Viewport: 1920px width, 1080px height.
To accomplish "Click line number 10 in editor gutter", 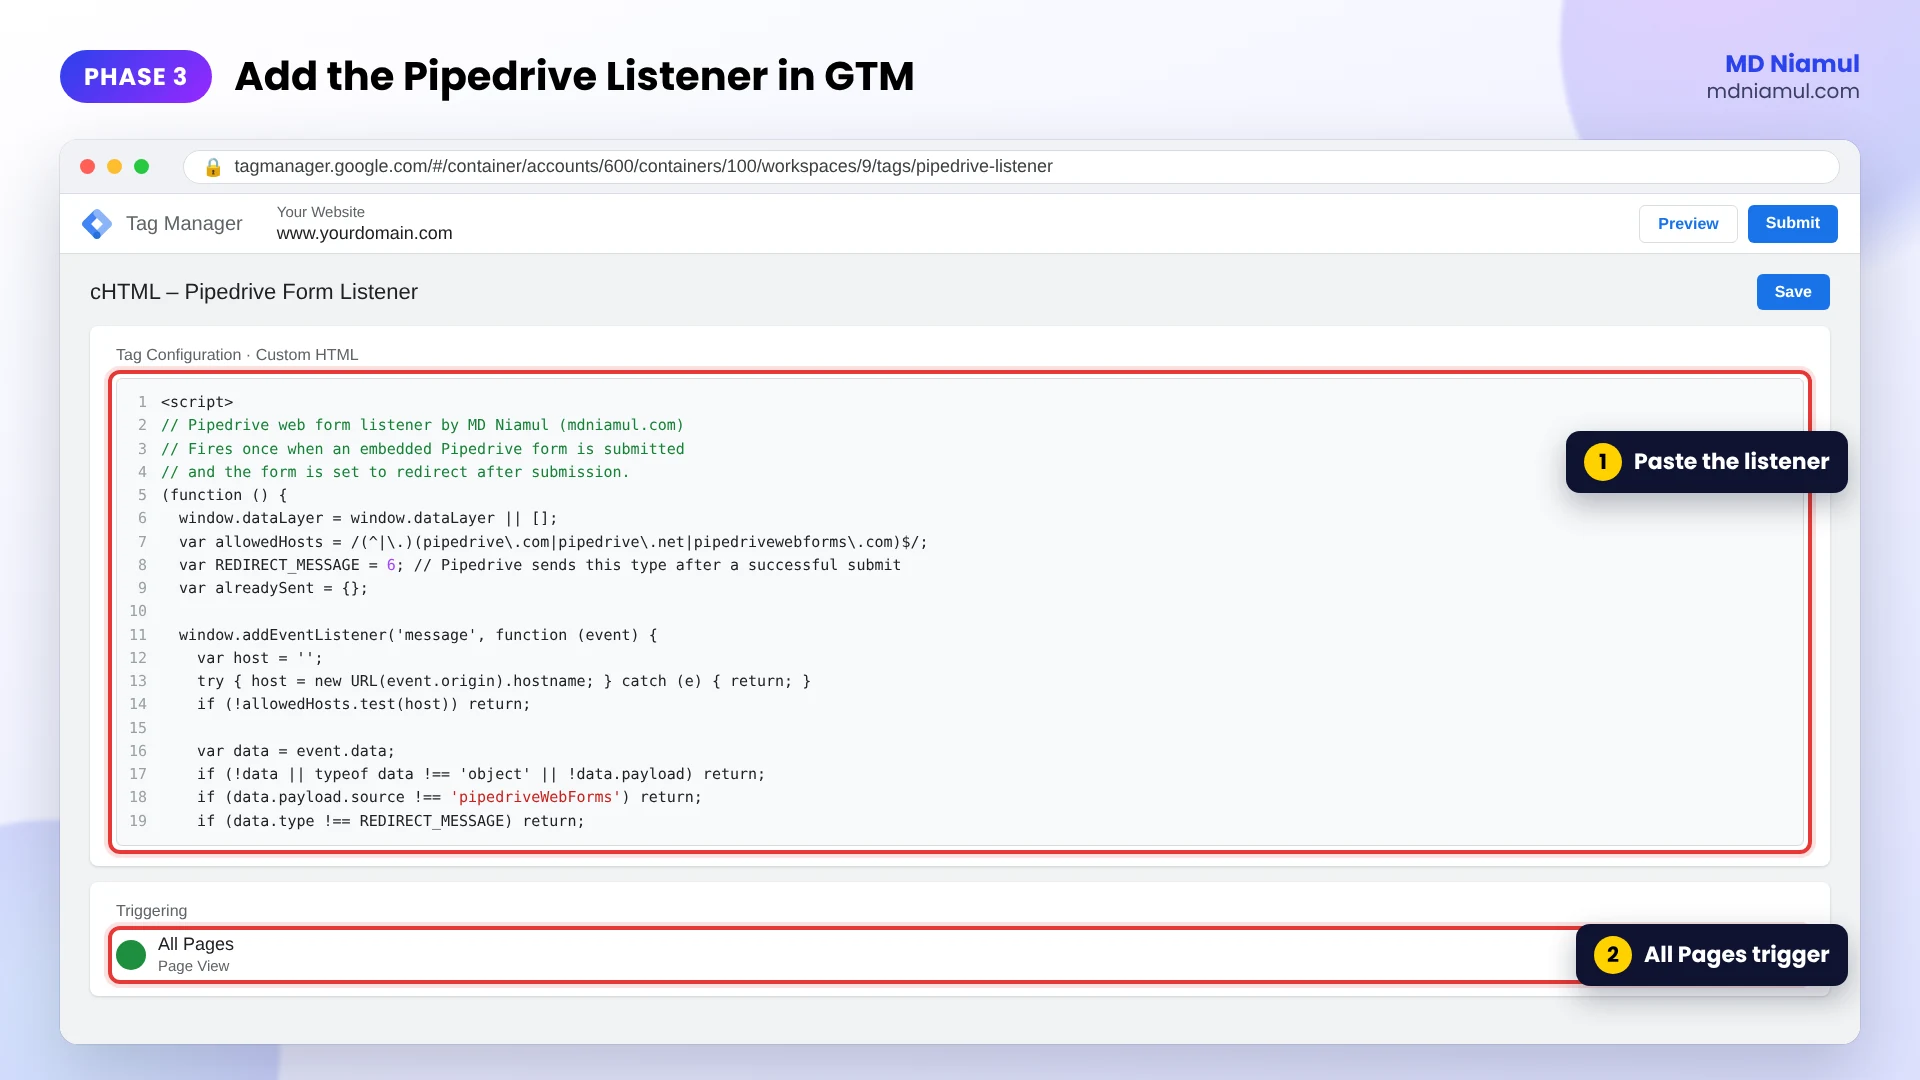I will pyautogui.click(x=138, y=611).
